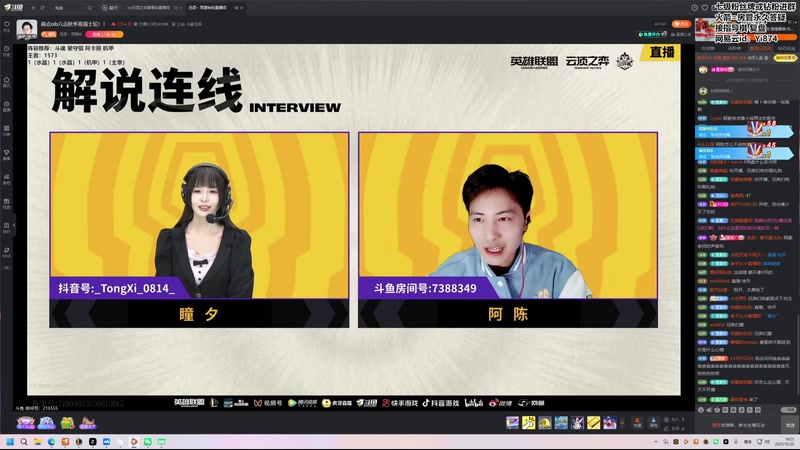Select the third gift icon in gift bar

click(x=545, y=422)
